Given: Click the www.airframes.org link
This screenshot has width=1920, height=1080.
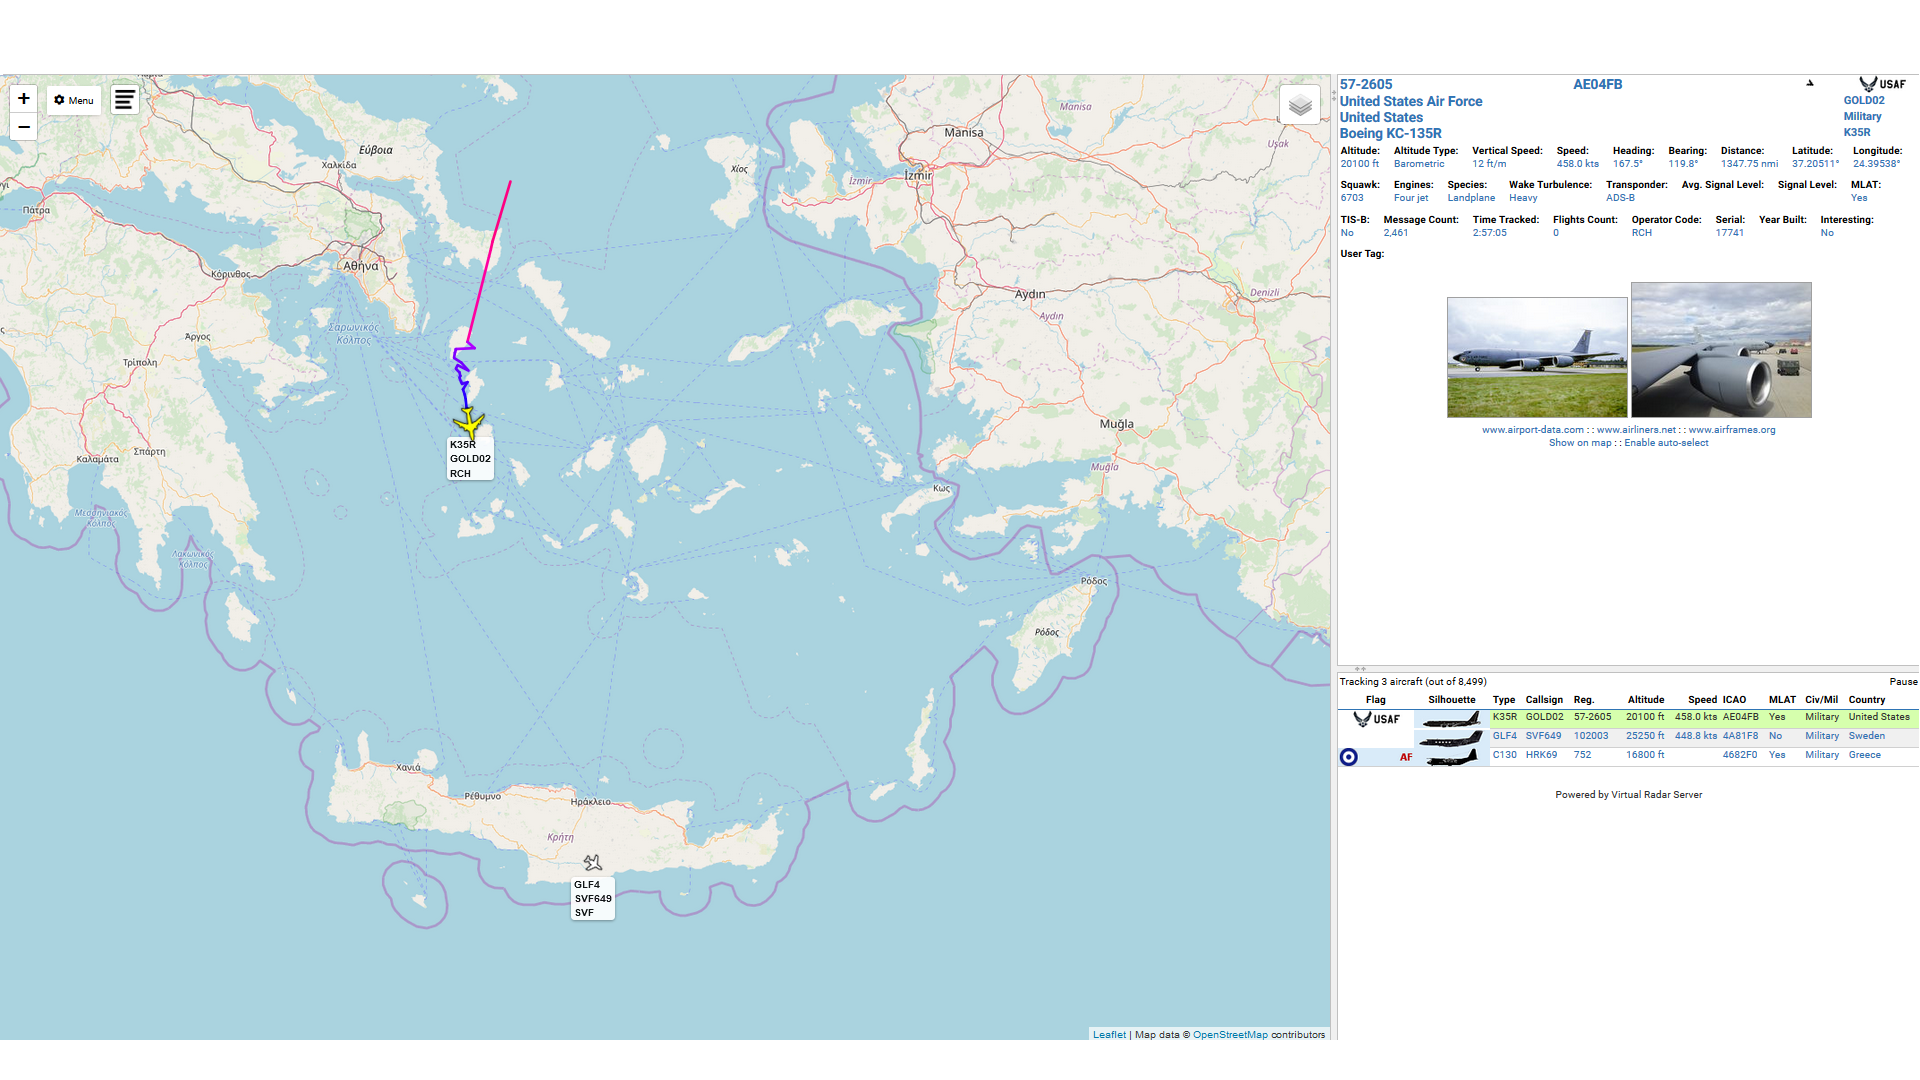Looking at the screenshot, I should (x=1731, y=430).
